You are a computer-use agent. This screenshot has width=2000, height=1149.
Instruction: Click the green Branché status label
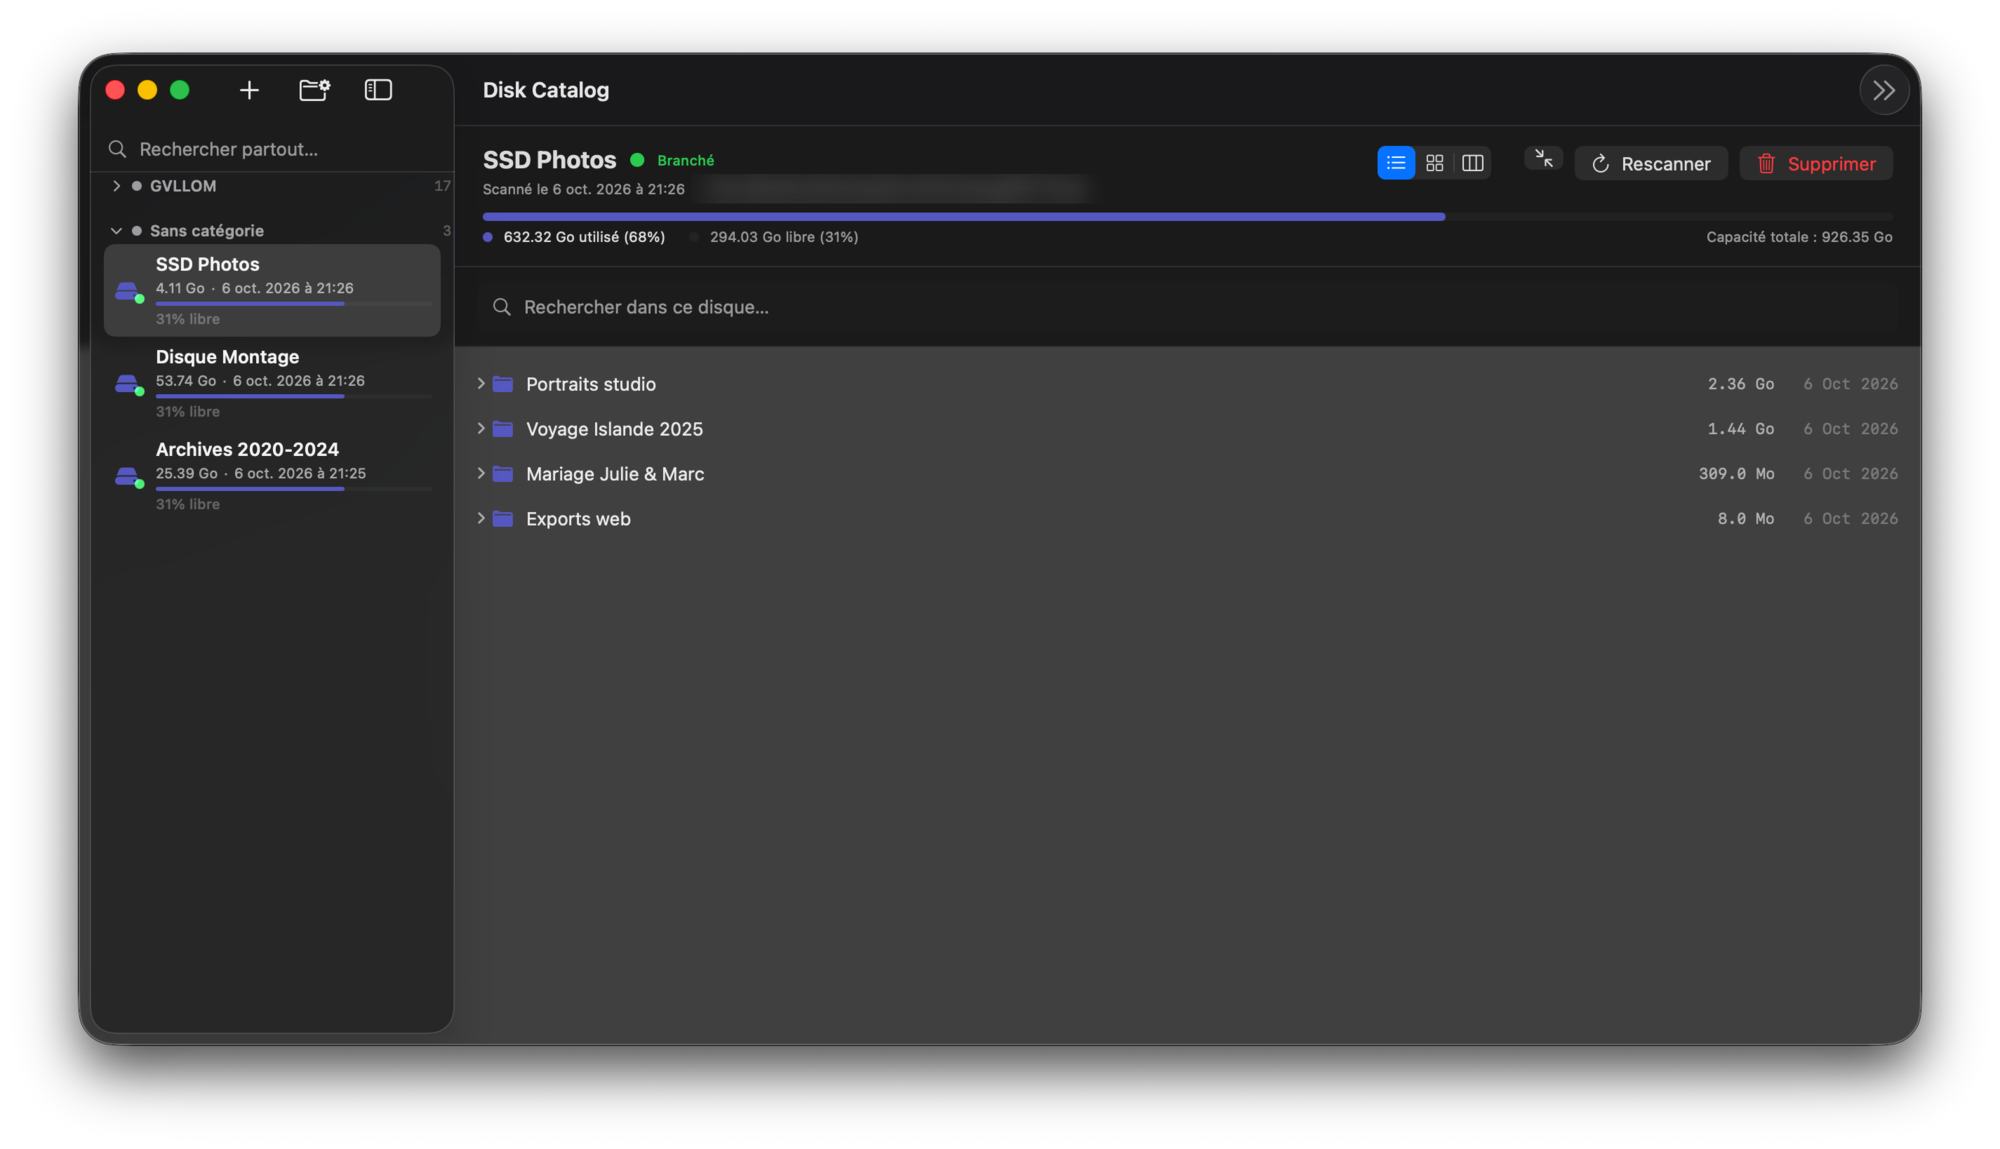click(685, 161)
